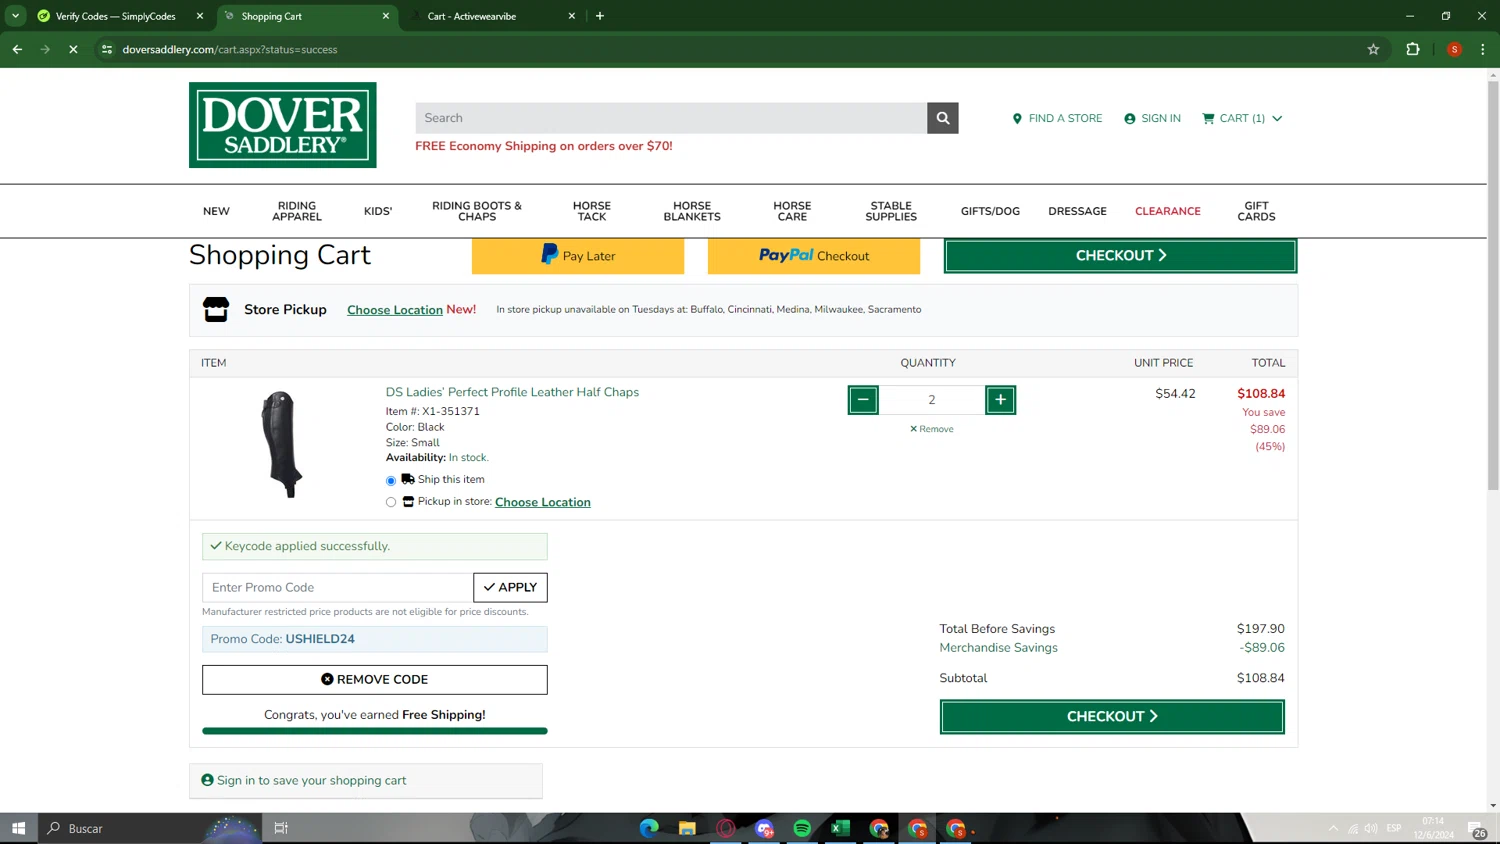Stop page loading

coord(73,49)
